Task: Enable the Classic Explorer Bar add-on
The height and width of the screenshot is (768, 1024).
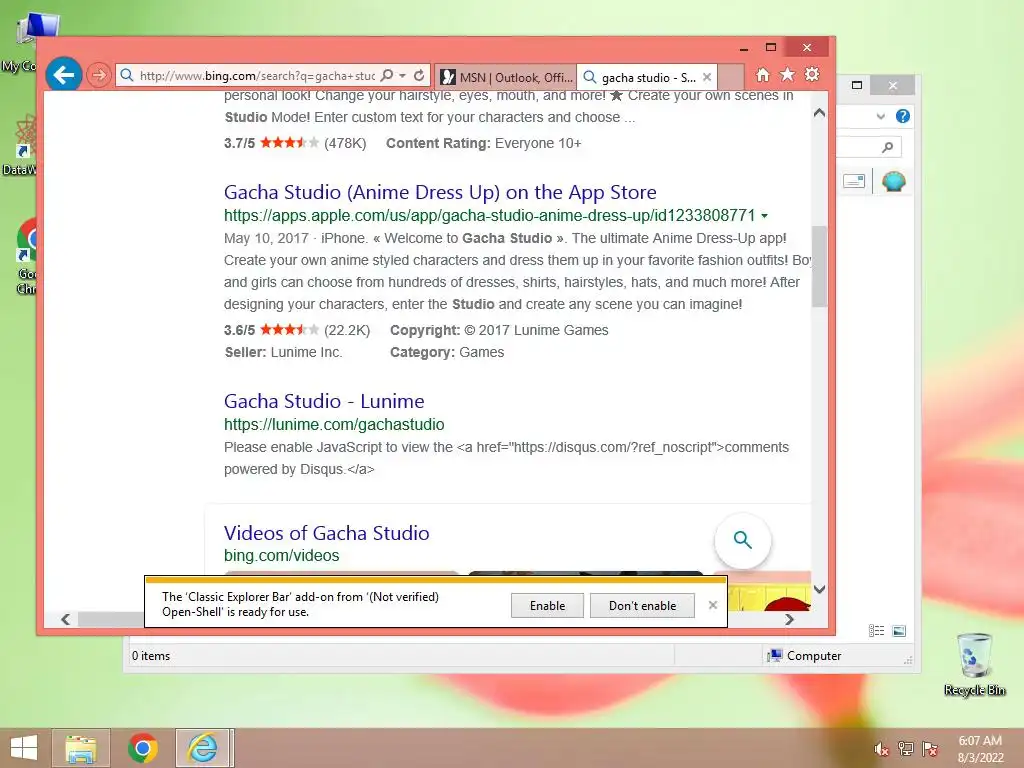Action: [x=547, y=605]
